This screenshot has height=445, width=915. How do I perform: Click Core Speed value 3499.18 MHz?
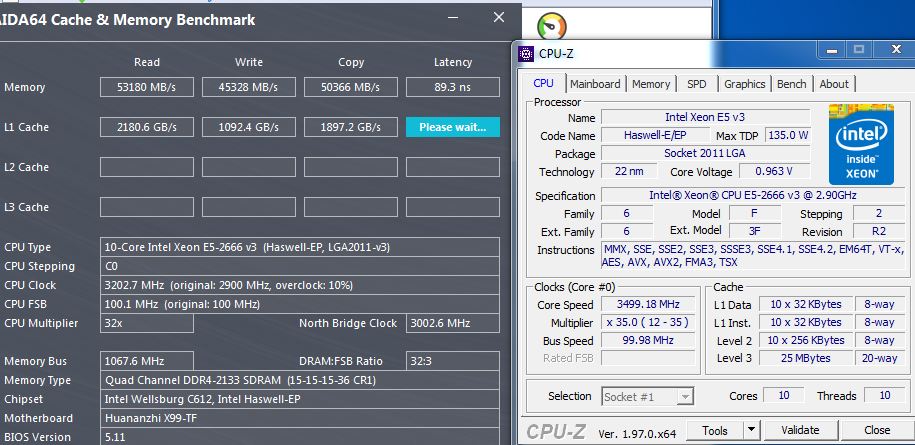click(648, 304)
